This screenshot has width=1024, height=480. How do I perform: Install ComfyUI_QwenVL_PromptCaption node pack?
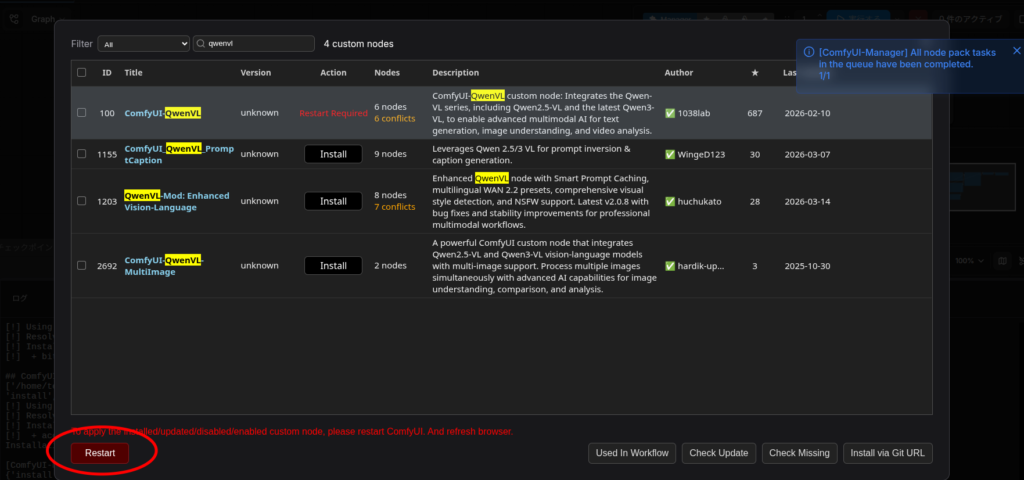(x=333, y=154)
